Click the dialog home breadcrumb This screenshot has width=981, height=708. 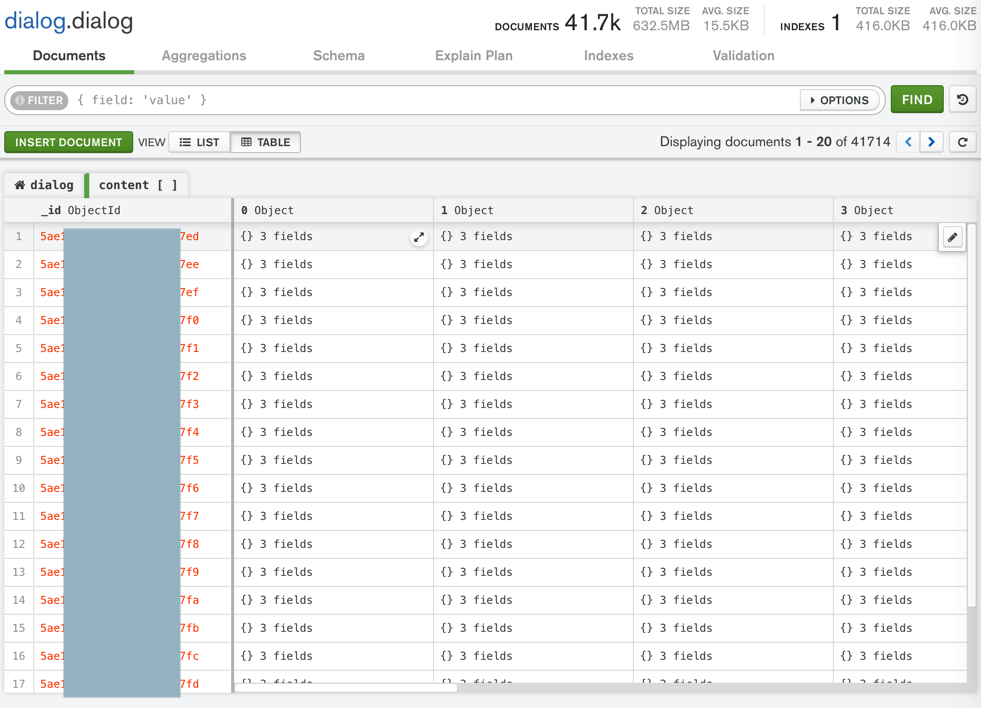44,185
